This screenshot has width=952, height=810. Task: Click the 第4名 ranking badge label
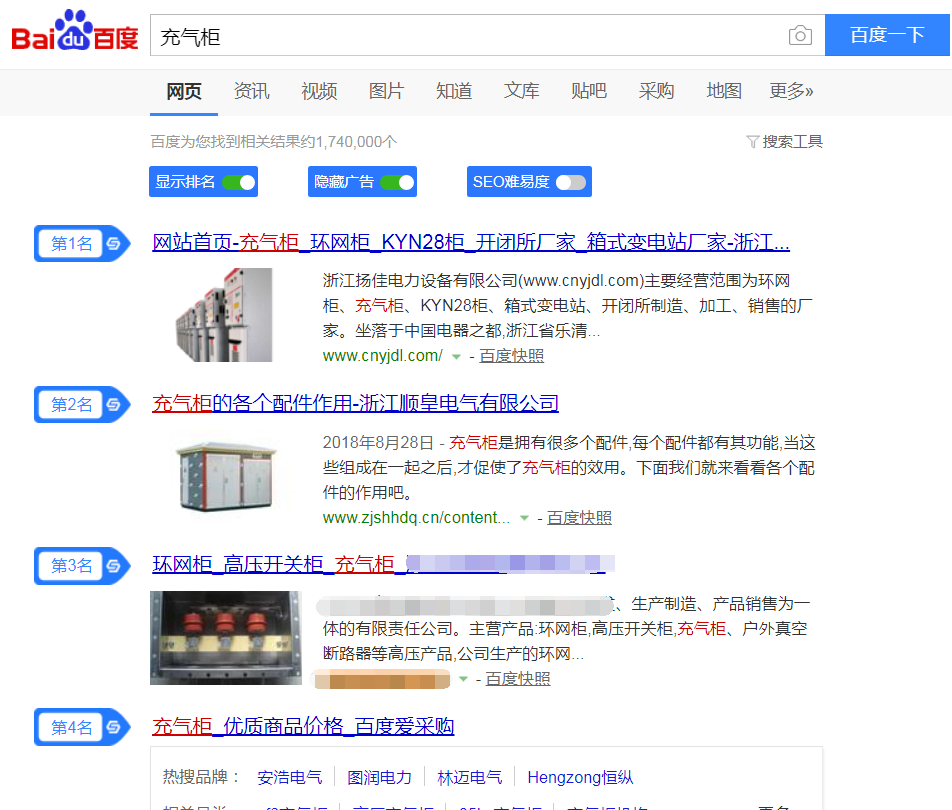pyautogui.click(x=72, y=727)
